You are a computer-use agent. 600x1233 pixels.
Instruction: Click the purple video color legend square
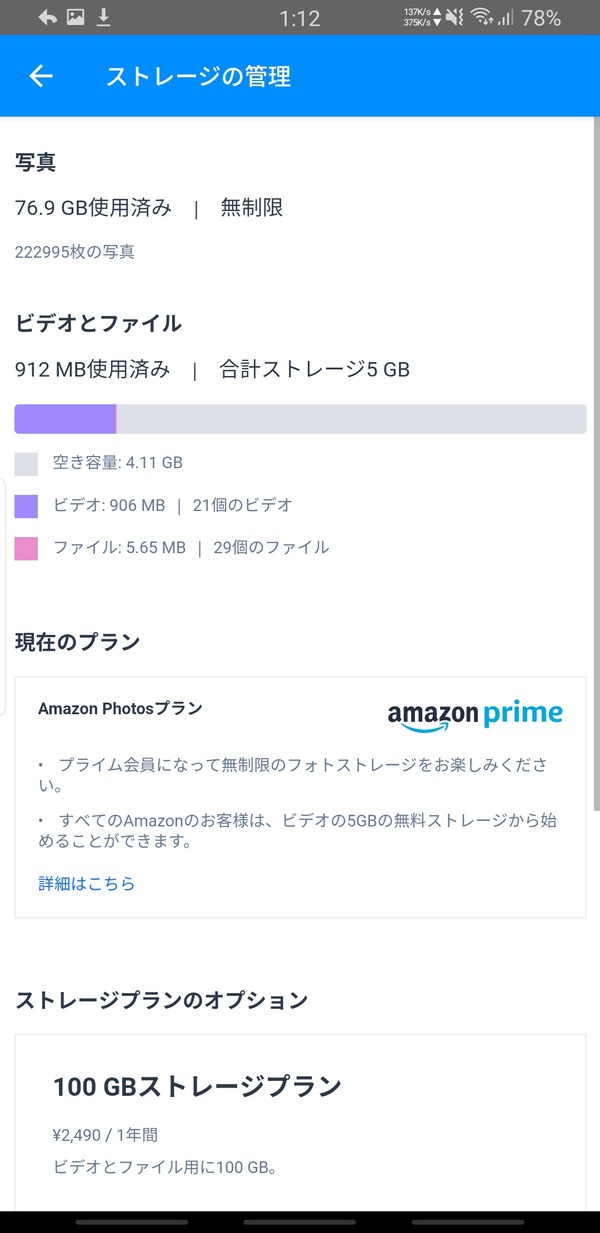click(26, 506)
